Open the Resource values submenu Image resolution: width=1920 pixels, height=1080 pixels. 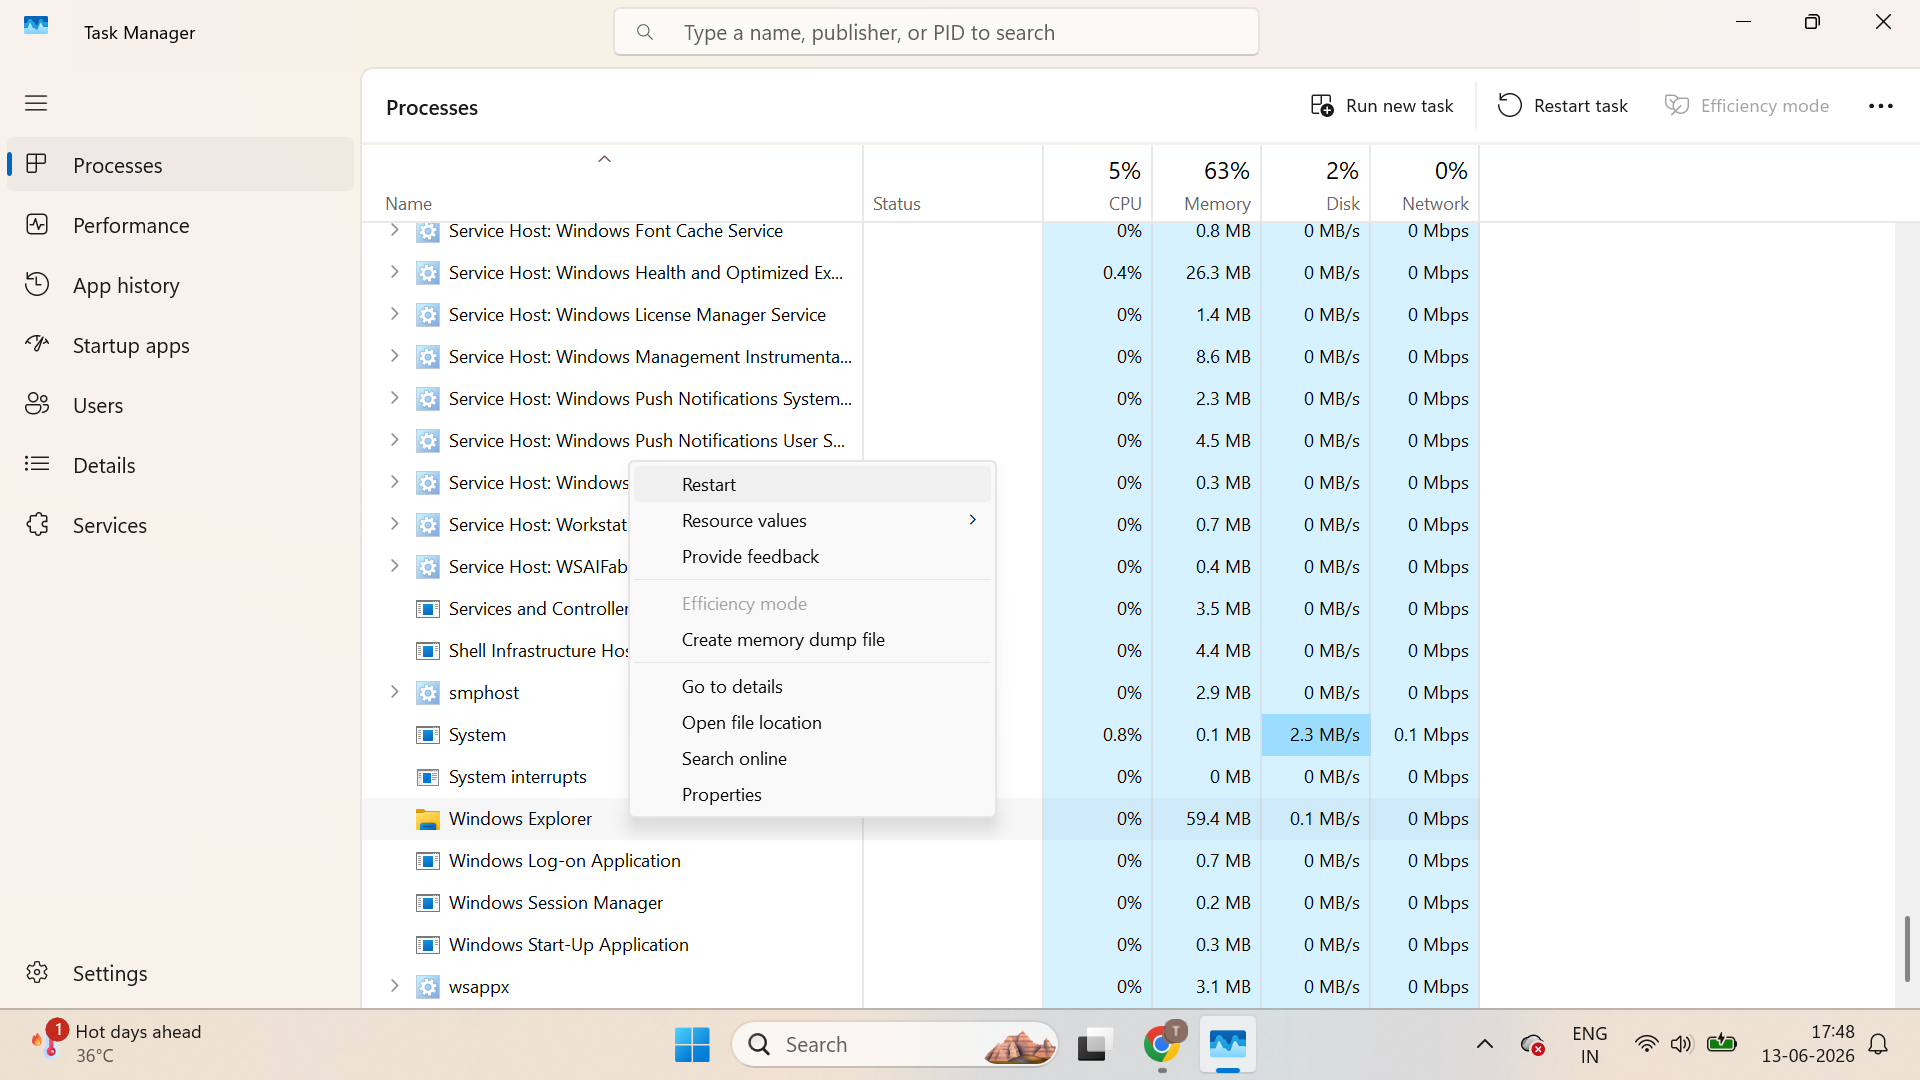(812, 520)
